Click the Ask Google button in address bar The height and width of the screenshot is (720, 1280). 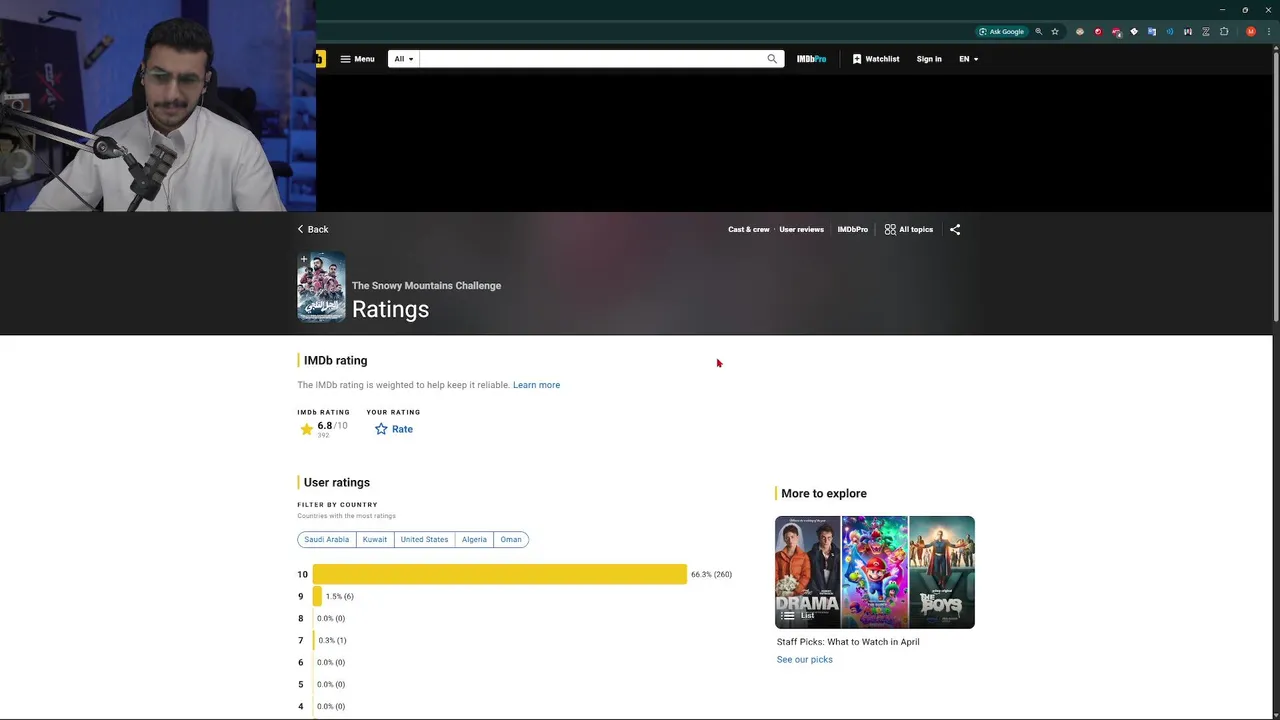[1001, 32]
